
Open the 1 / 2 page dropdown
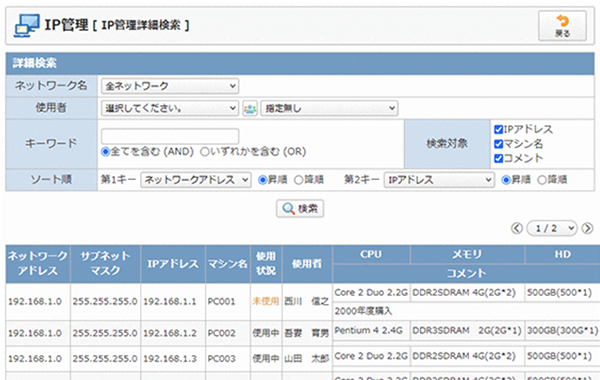click(x=552, y=228)
